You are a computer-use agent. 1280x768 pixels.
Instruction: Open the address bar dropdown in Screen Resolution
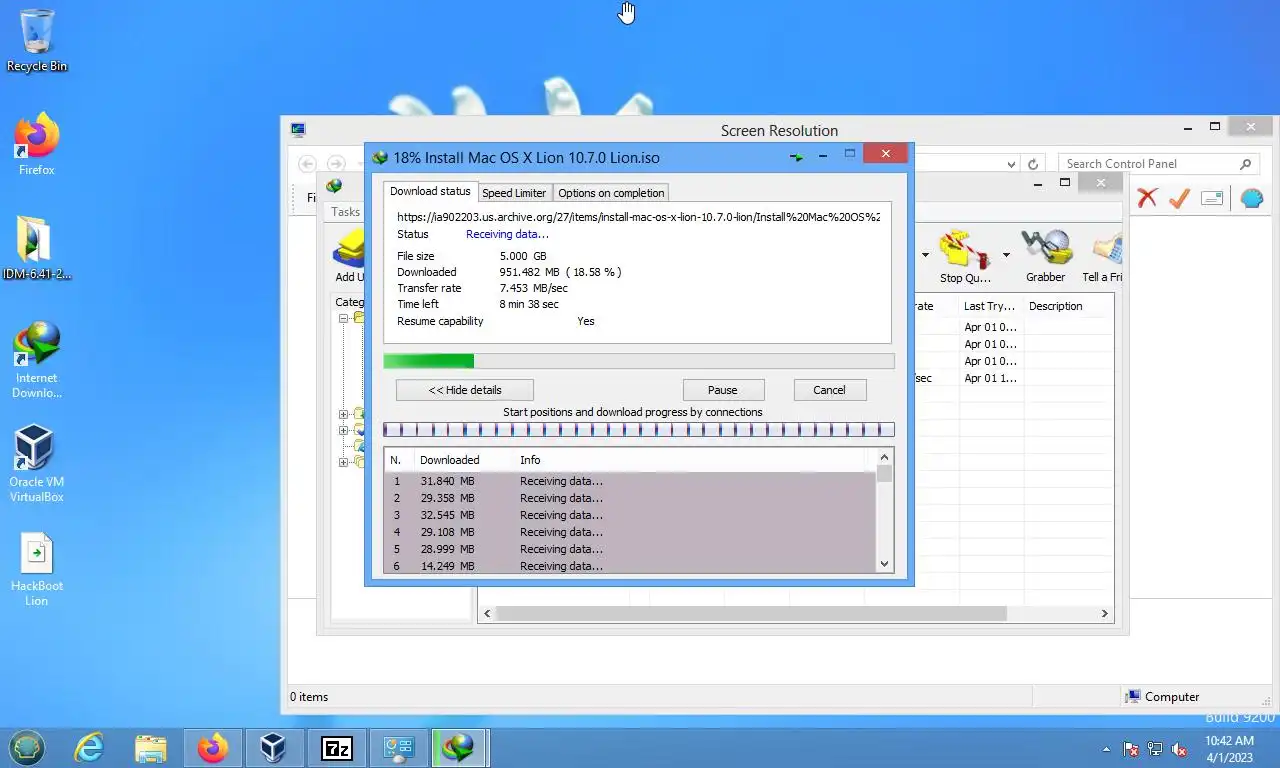tap(1011, 164)
